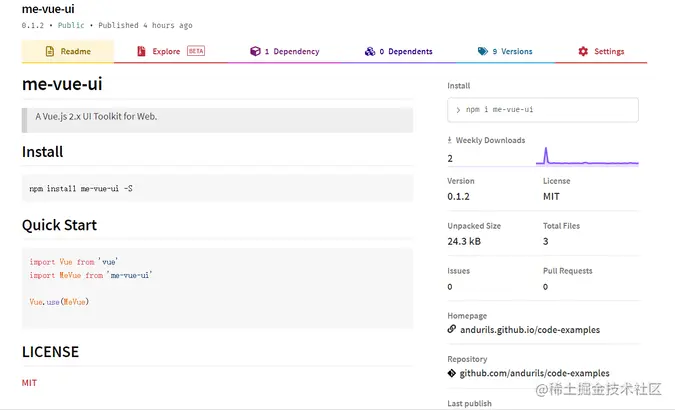Click the weekly downloads sparkline chart
This screenshot has height=410, width=675.
[590, 155]
